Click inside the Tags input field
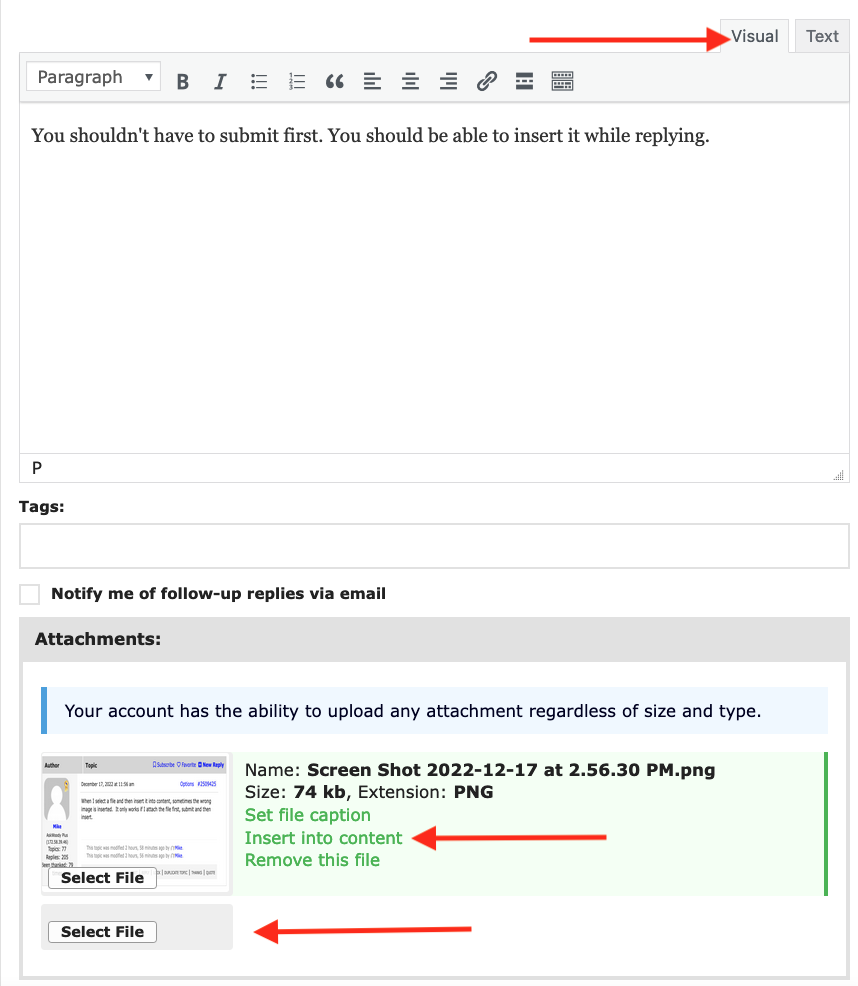The height and width of the screenshot is (986, 858). coord(434,547)
